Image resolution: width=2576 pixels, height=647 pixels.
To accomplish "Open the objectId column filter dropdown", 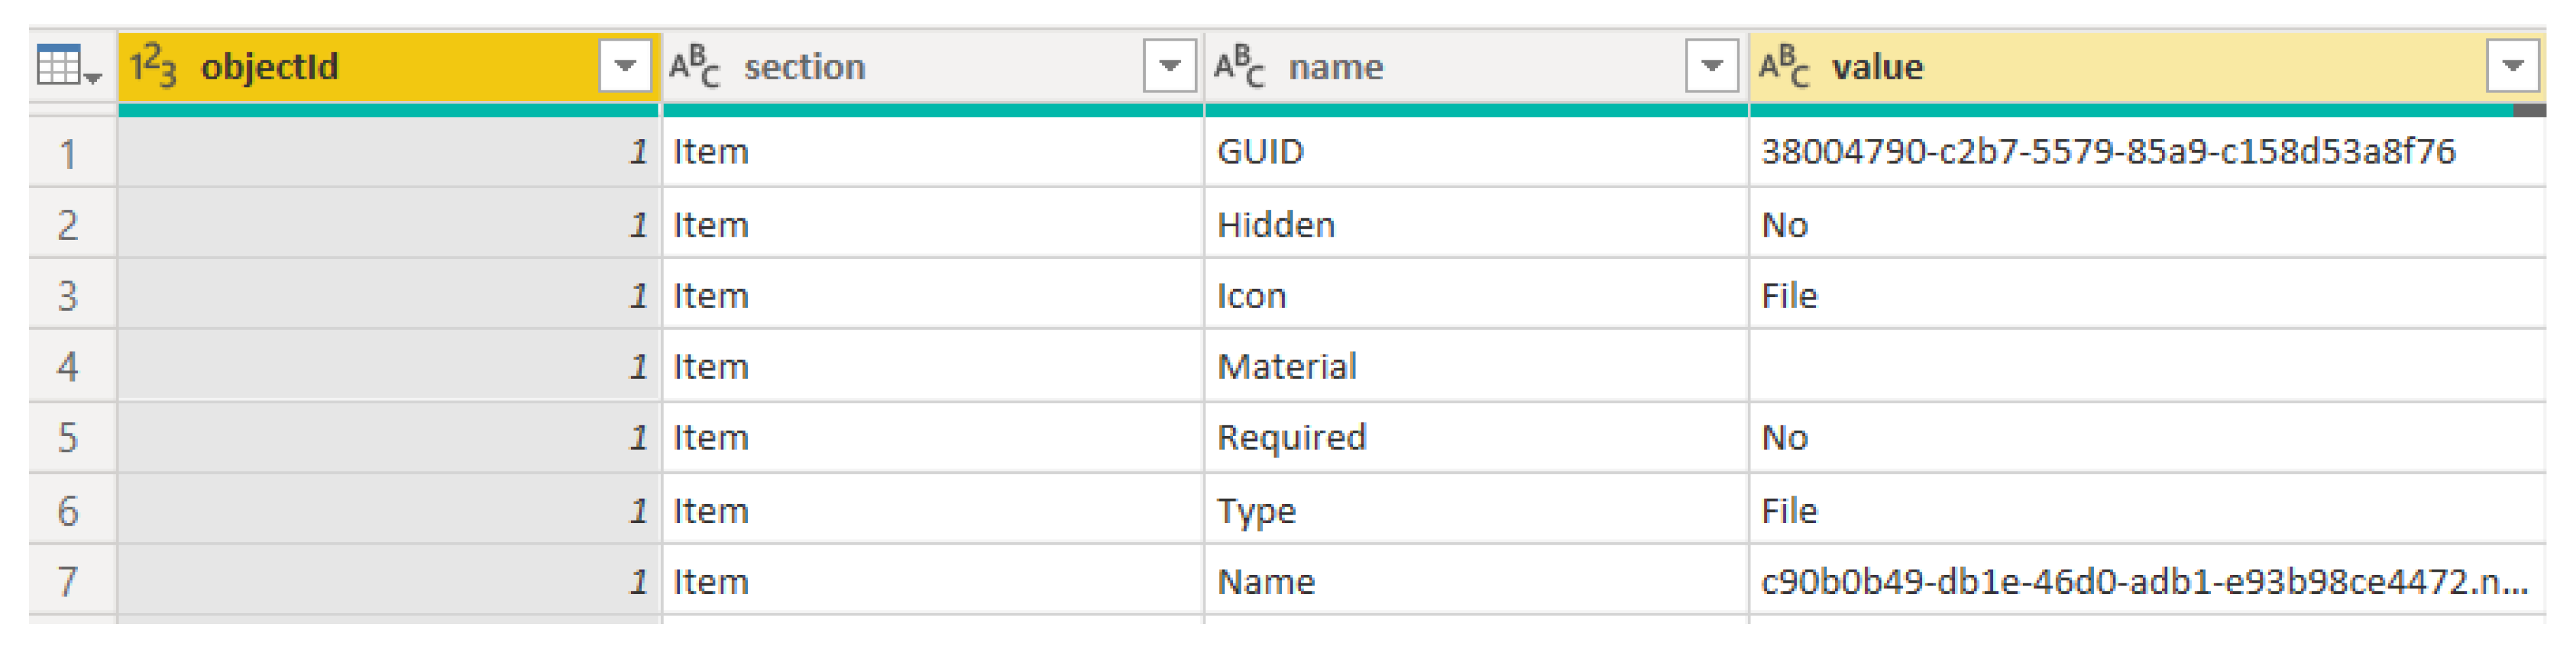I will [625, 67].
